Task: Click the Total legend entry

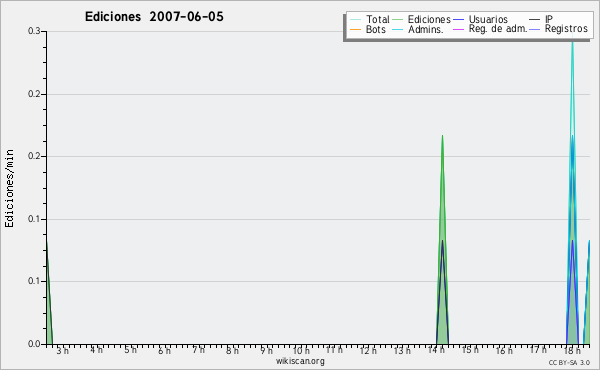Action: click(x=370, y=19)
